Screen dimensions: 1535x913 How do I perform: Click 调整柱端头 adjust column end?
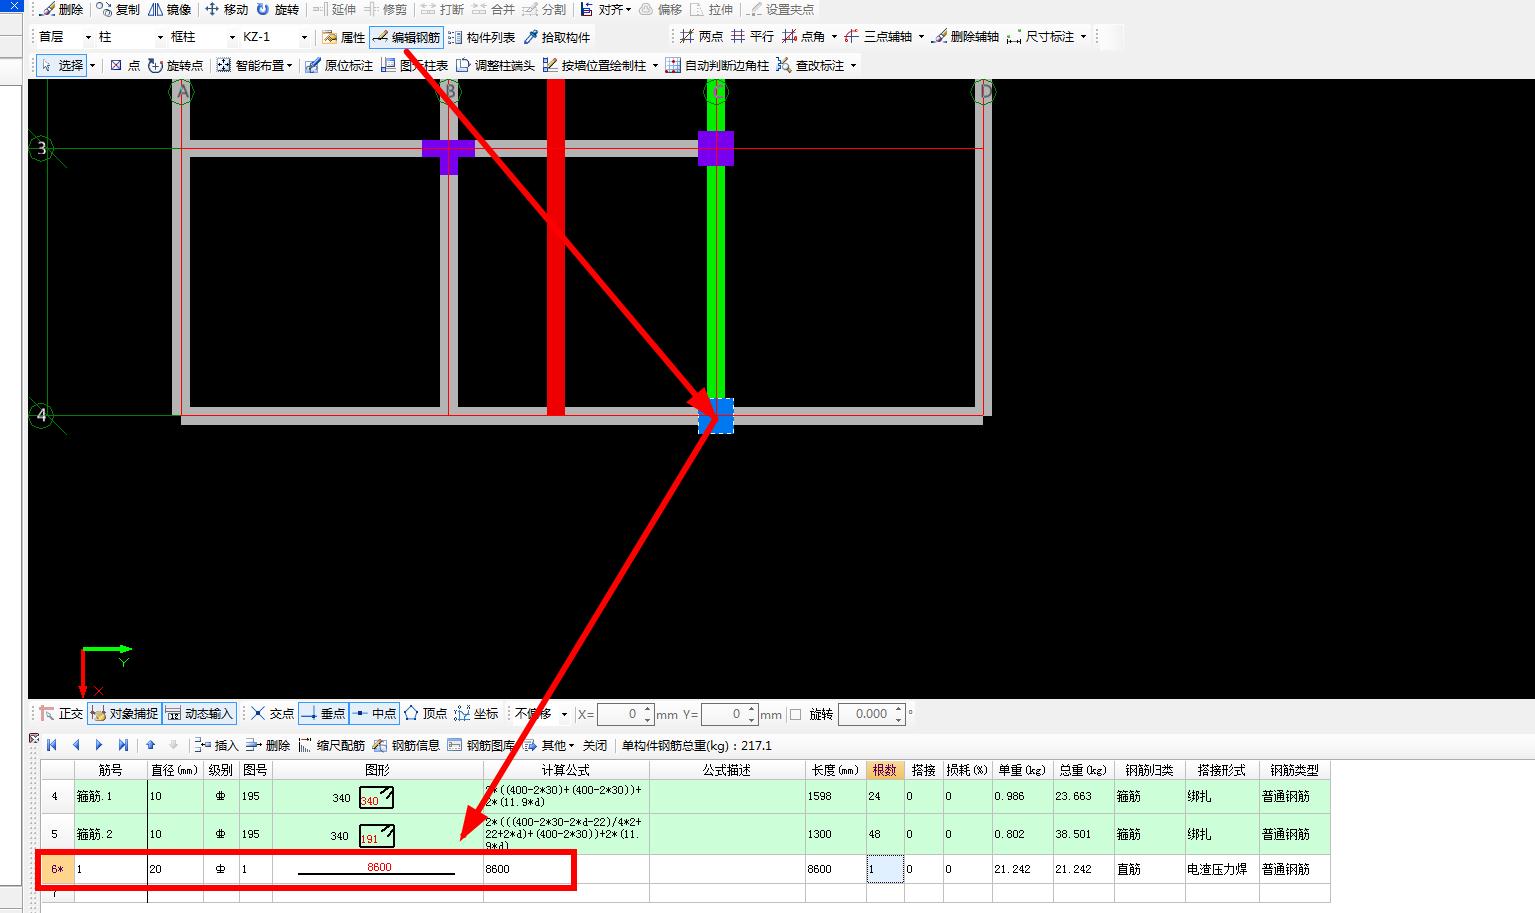[x=495, y=65]
